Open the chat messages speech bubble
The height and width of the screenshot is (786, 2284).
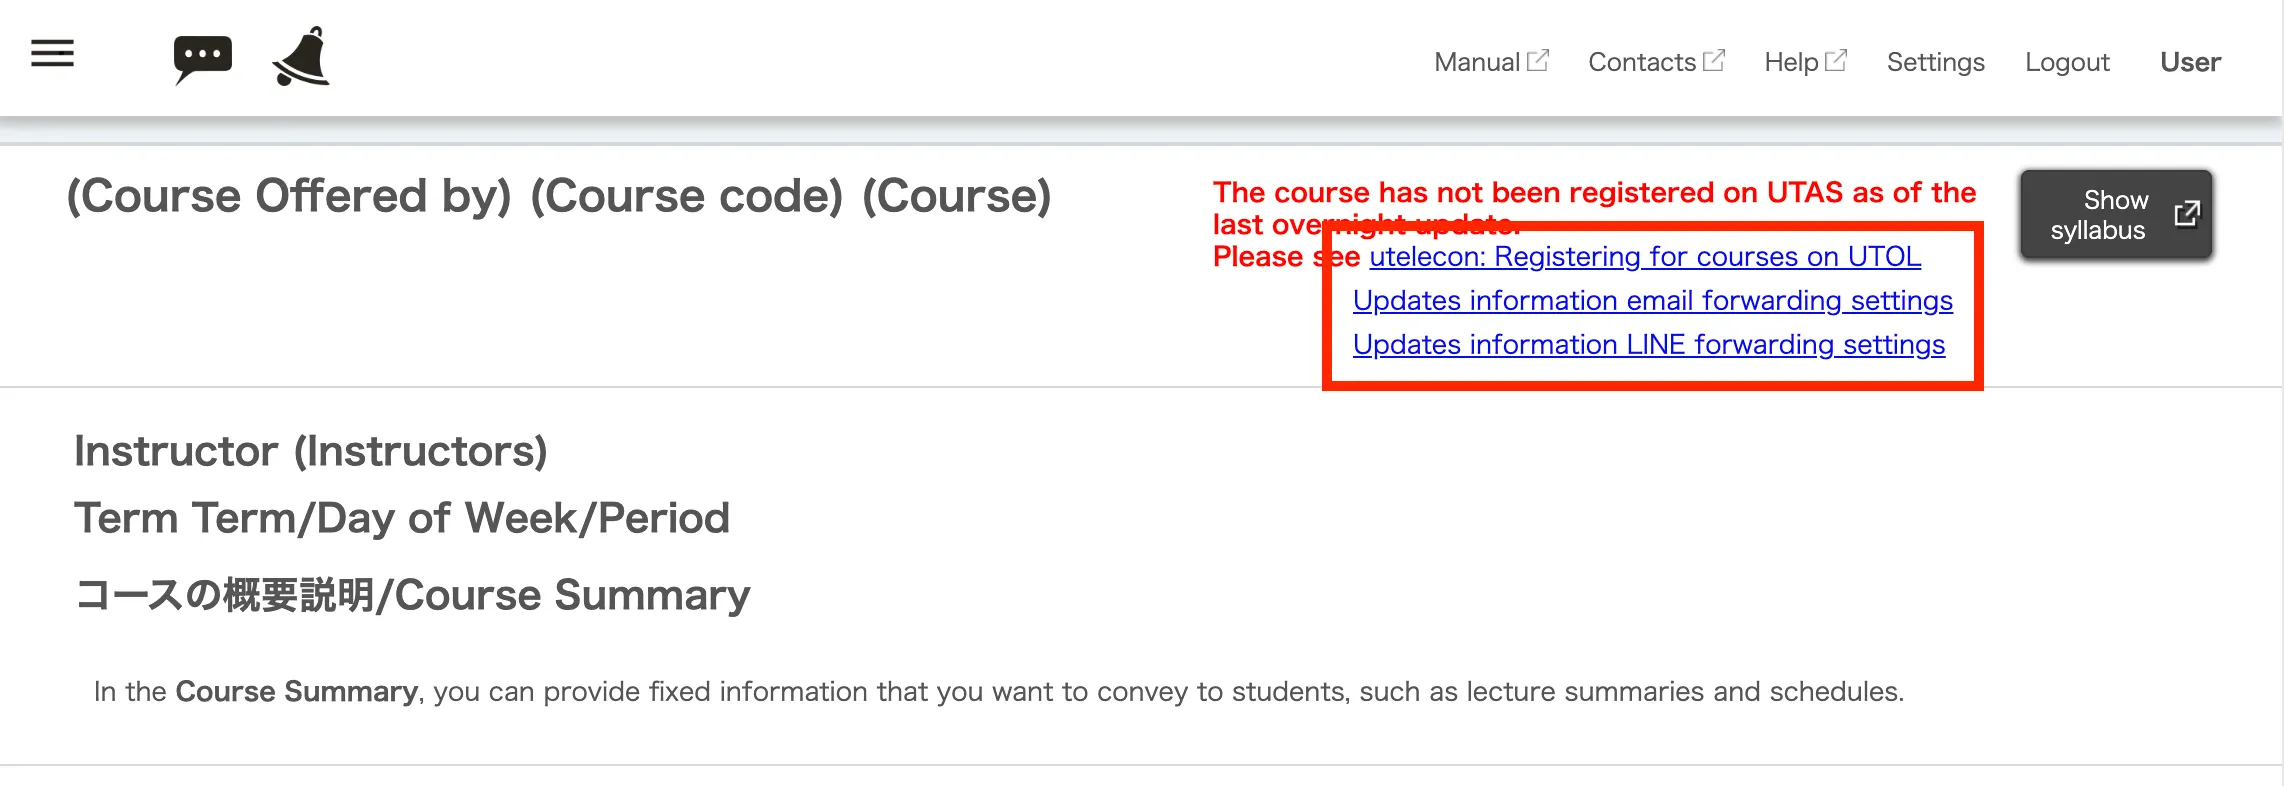click(x=202, y=58)
